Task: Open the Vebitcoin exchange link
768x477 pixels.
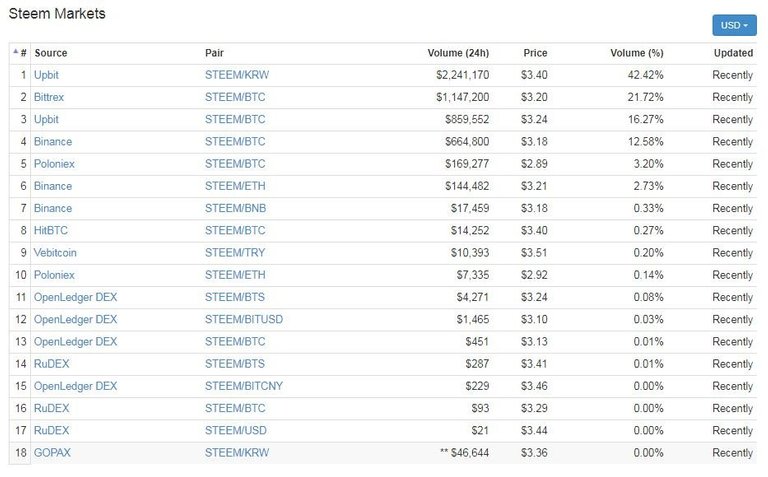Action: 55,253
